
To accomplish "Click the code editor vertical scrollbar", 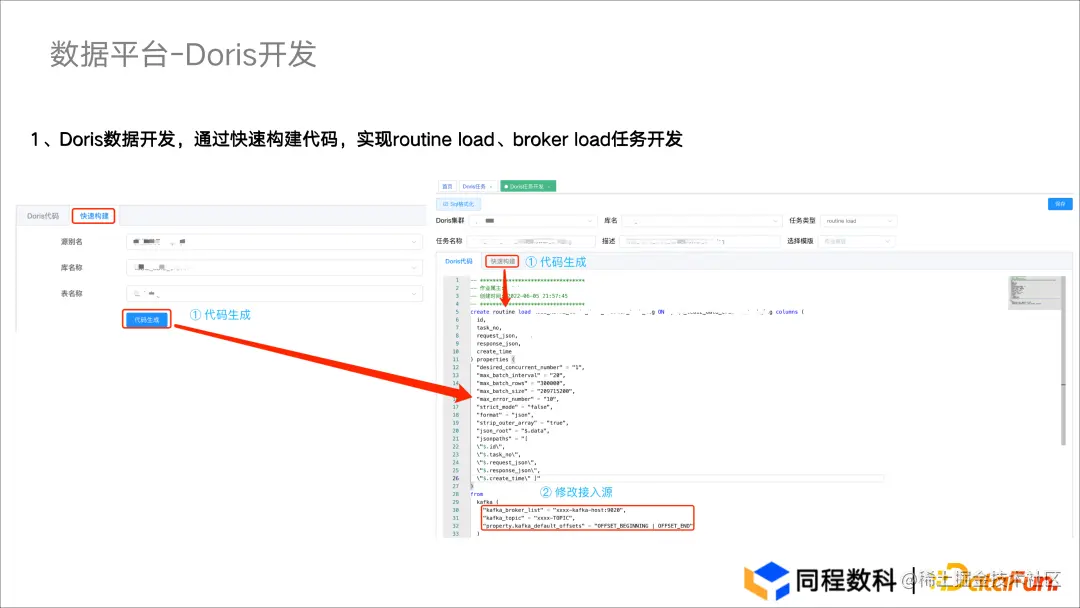I will [1063, 360].
